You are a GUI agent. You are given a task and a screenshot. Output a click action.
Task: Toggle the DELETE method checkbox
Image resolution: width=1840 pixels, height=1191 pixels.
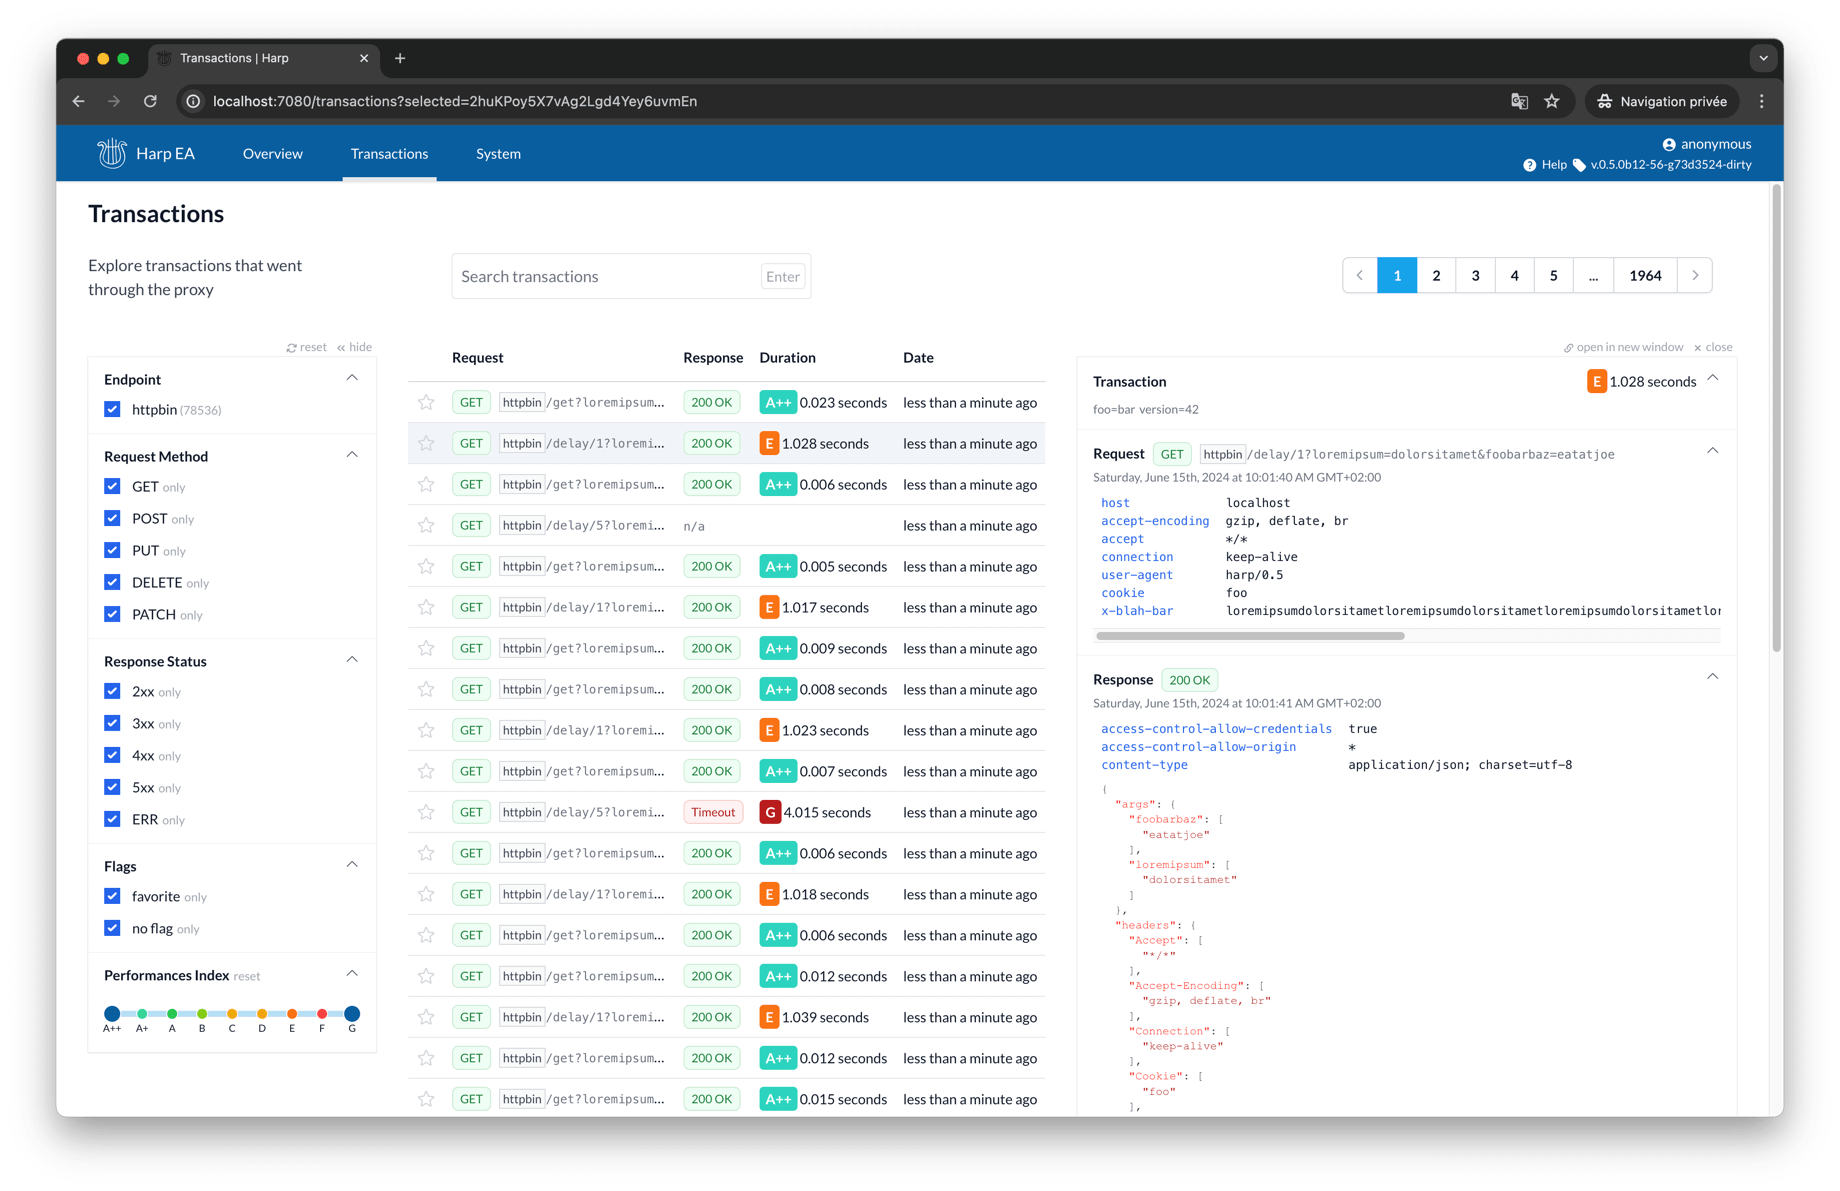[112, 582]
